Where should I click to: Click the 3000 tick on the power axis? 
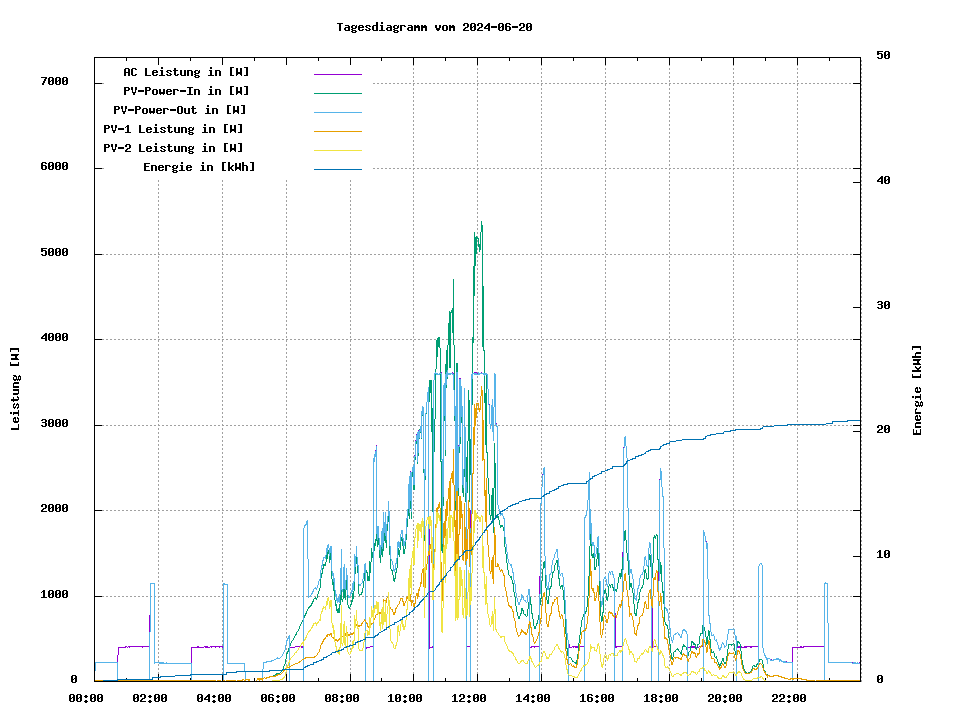(x=54, y=424)
